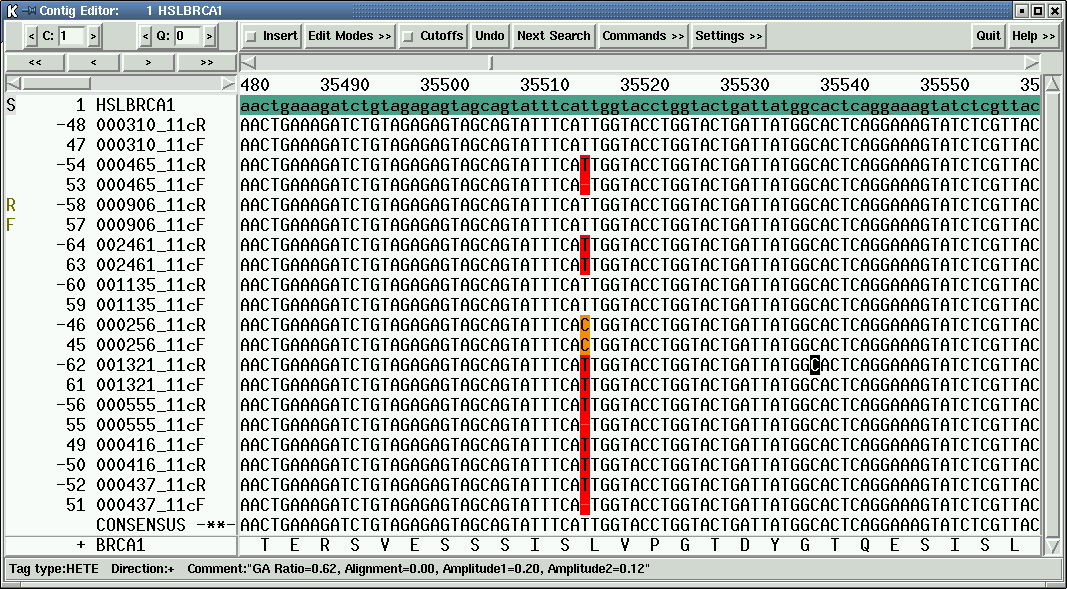Decrease the Q quality cutoff value

(146, 36)
